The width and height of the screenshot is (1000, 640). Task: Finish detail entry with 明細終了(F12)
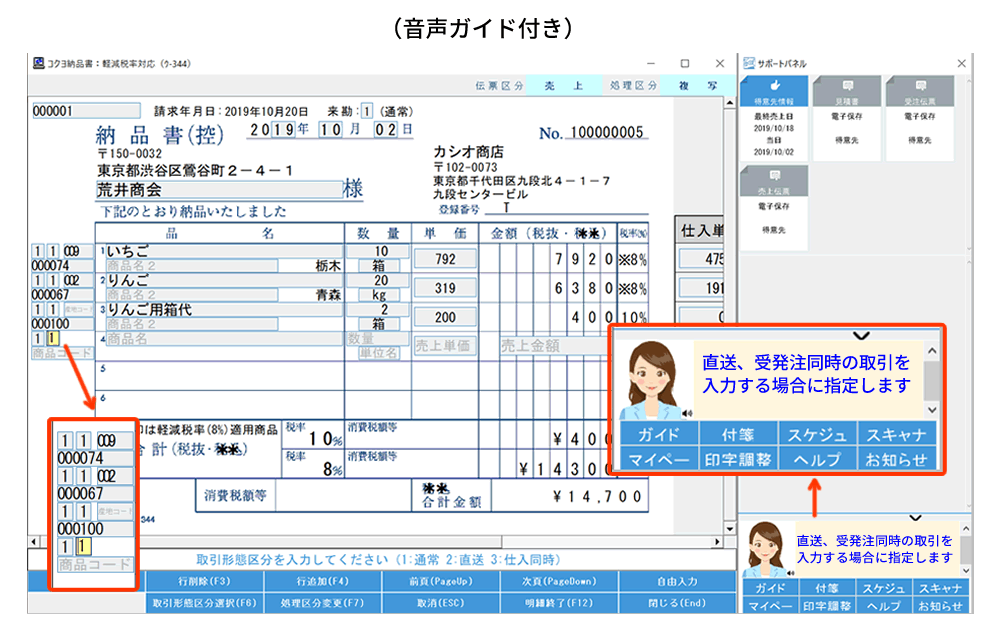[x=559, y=604]
